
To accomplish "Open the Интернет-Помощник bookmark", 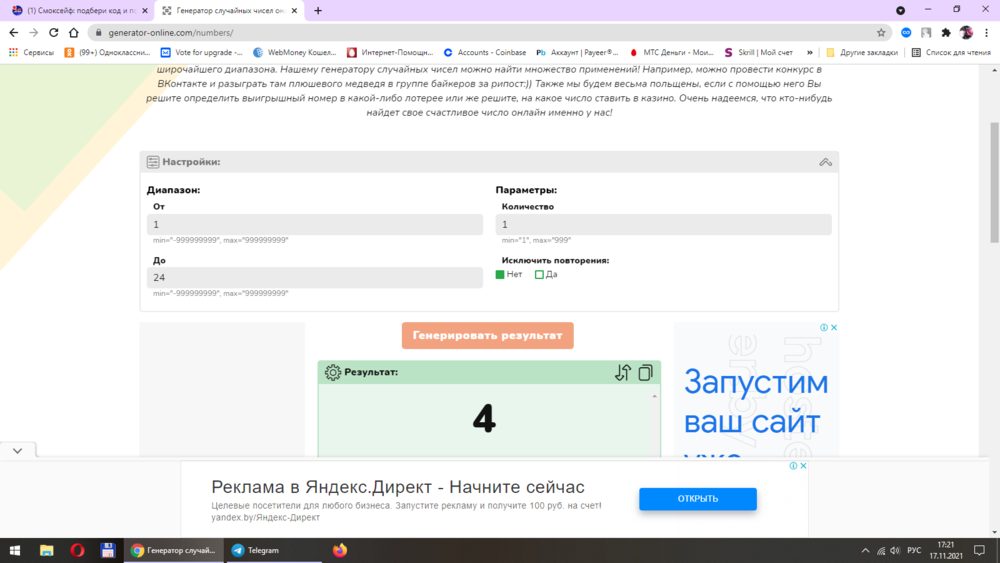I will (390, 52).
